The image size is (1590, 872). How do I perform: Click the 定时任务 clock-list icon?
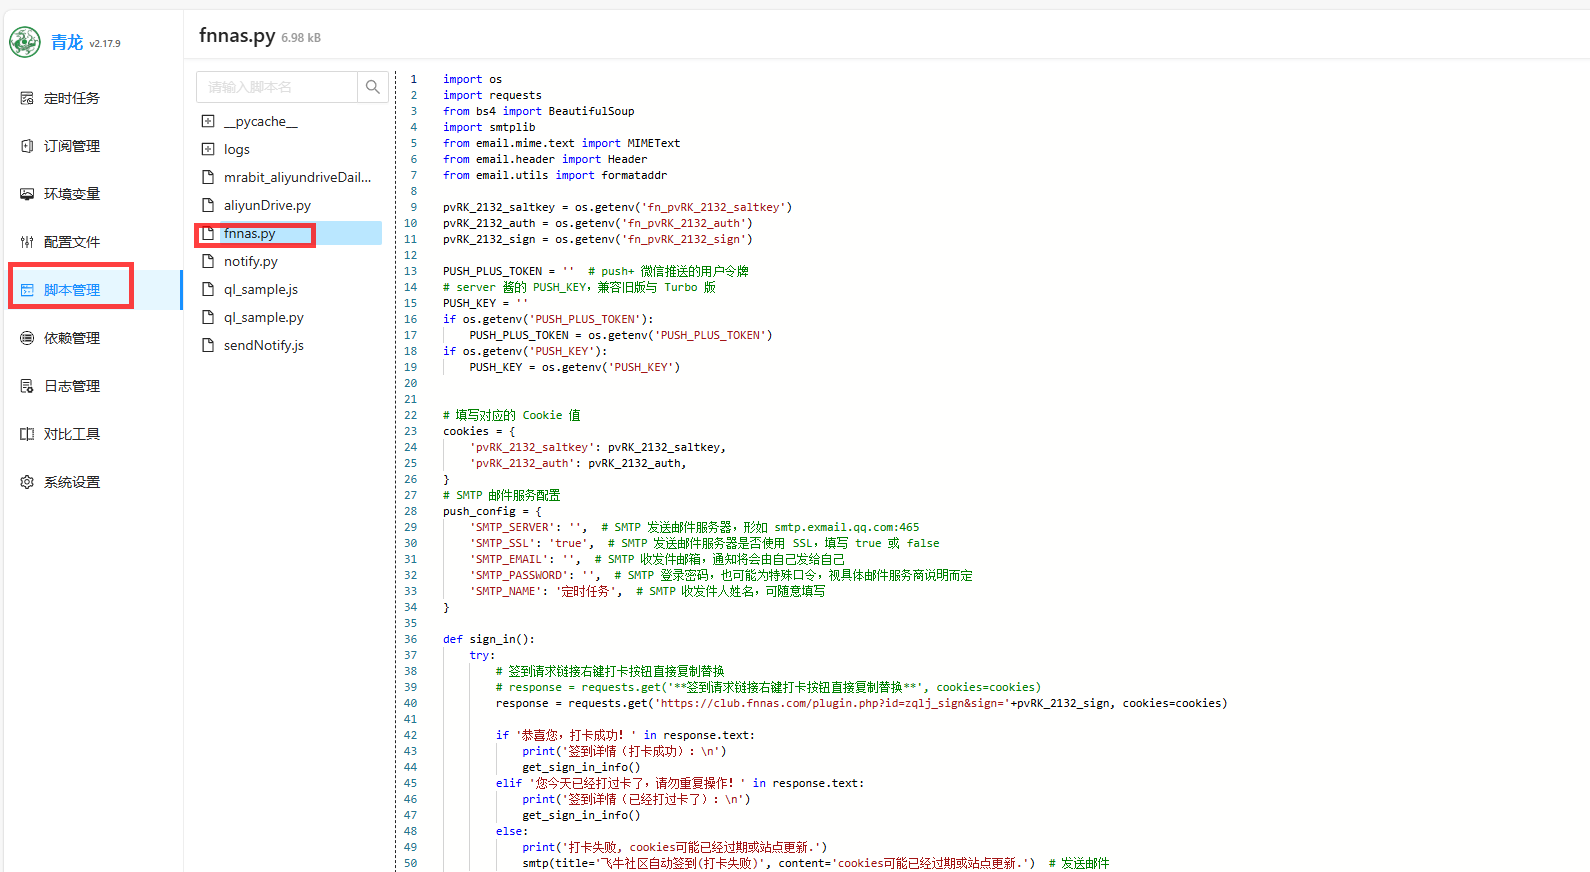[x=27, y=98]
